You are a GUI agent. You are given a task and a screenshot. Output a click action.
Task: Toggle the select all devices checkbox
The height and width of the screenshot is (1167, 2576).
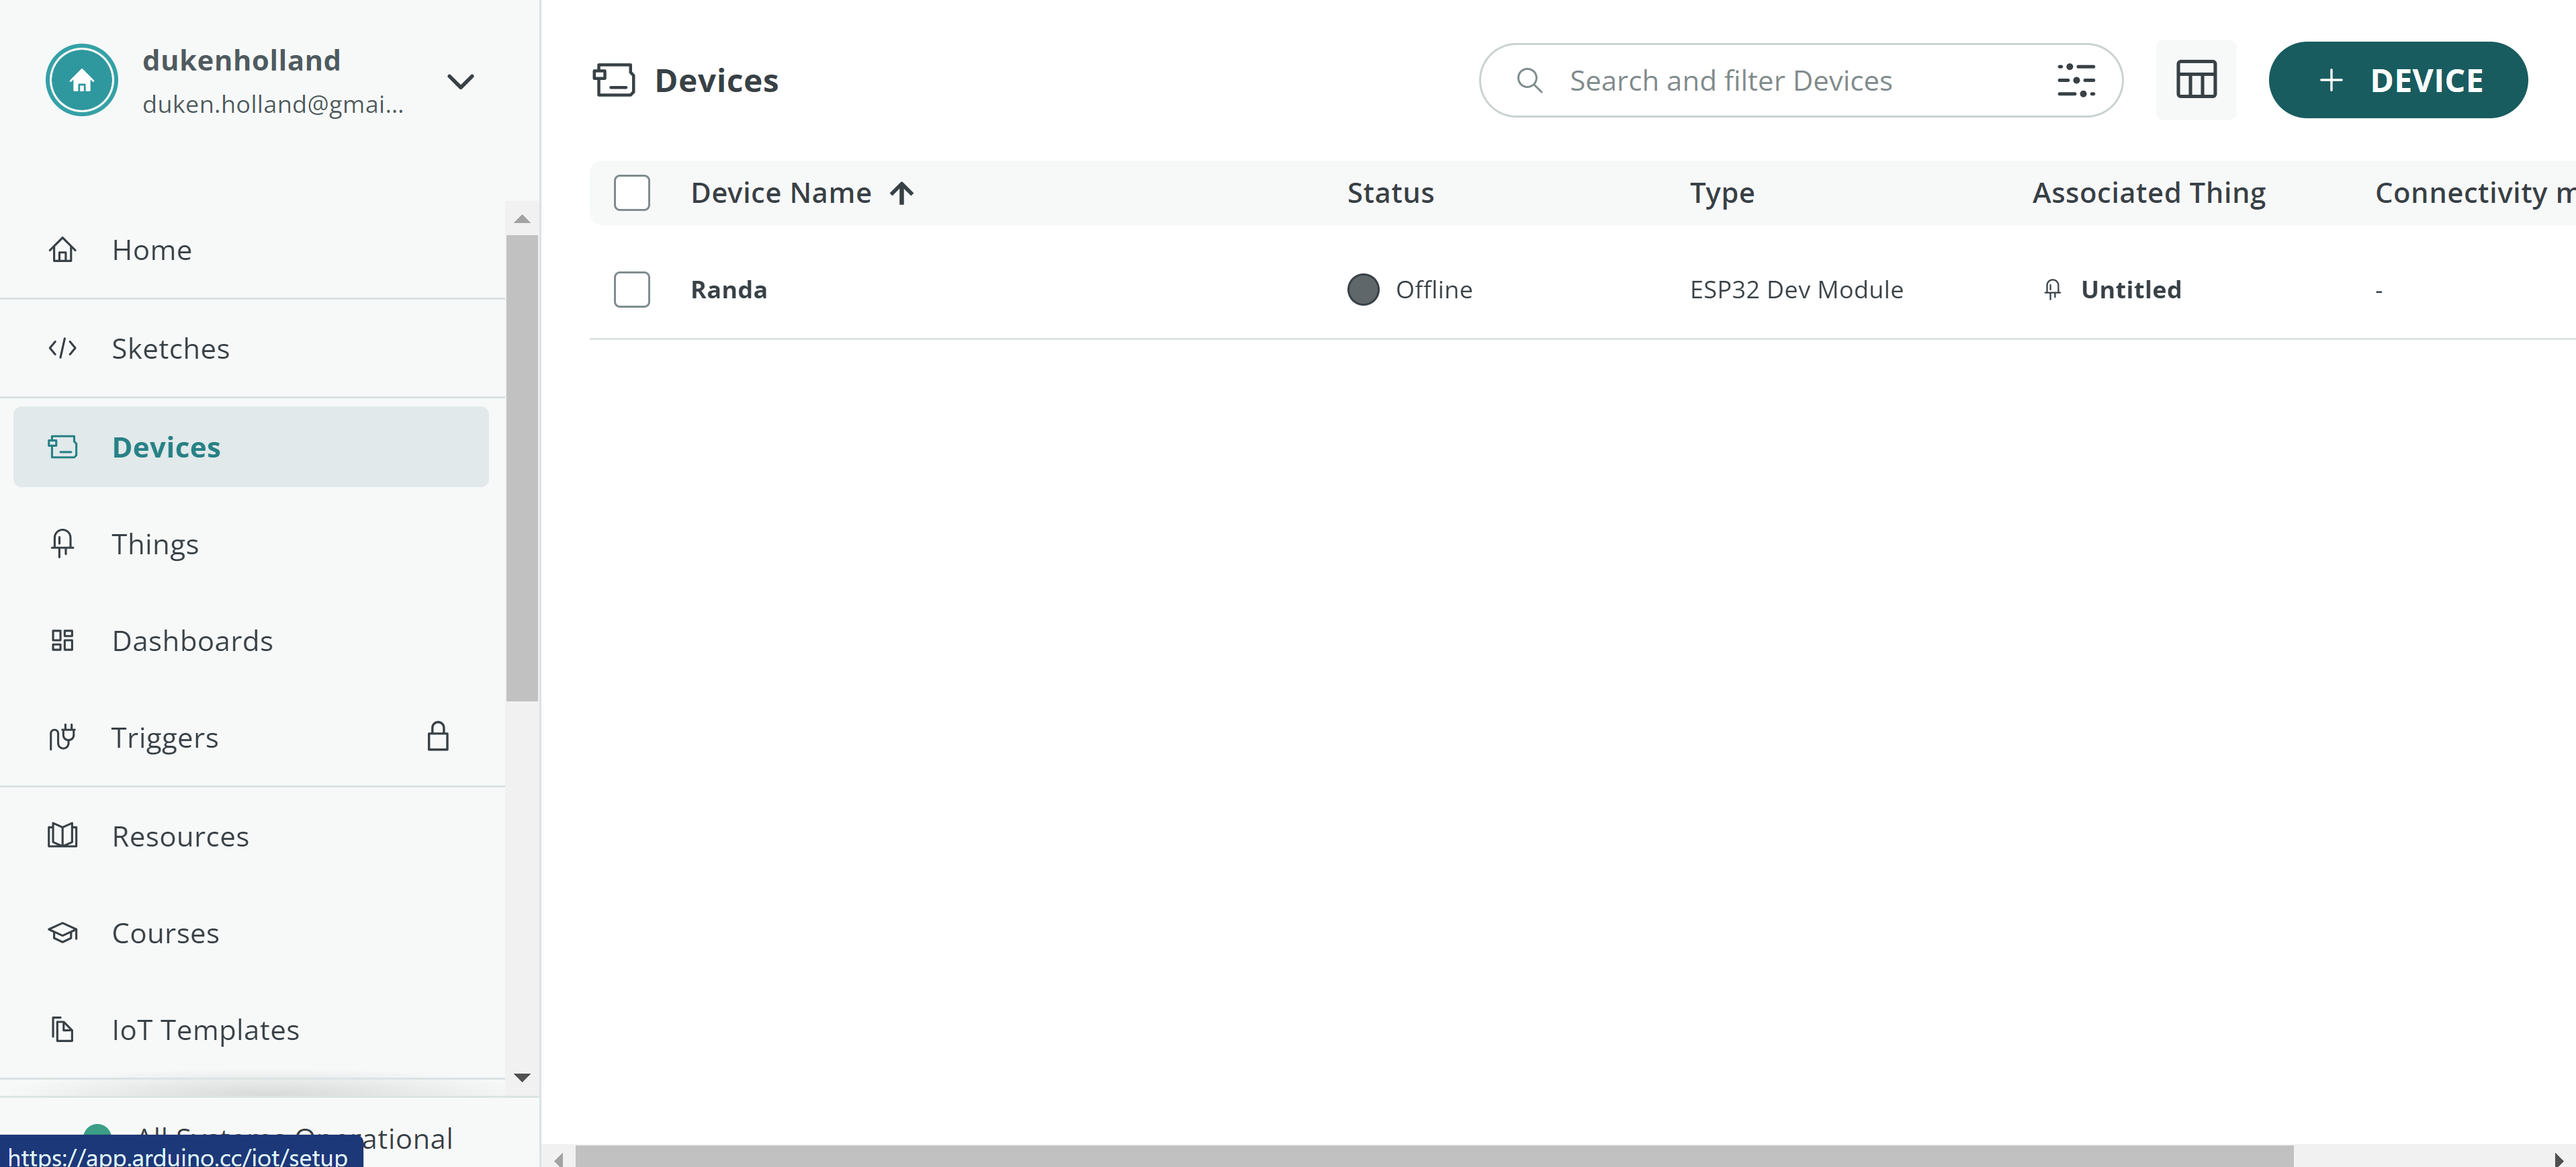pos(632,193)
